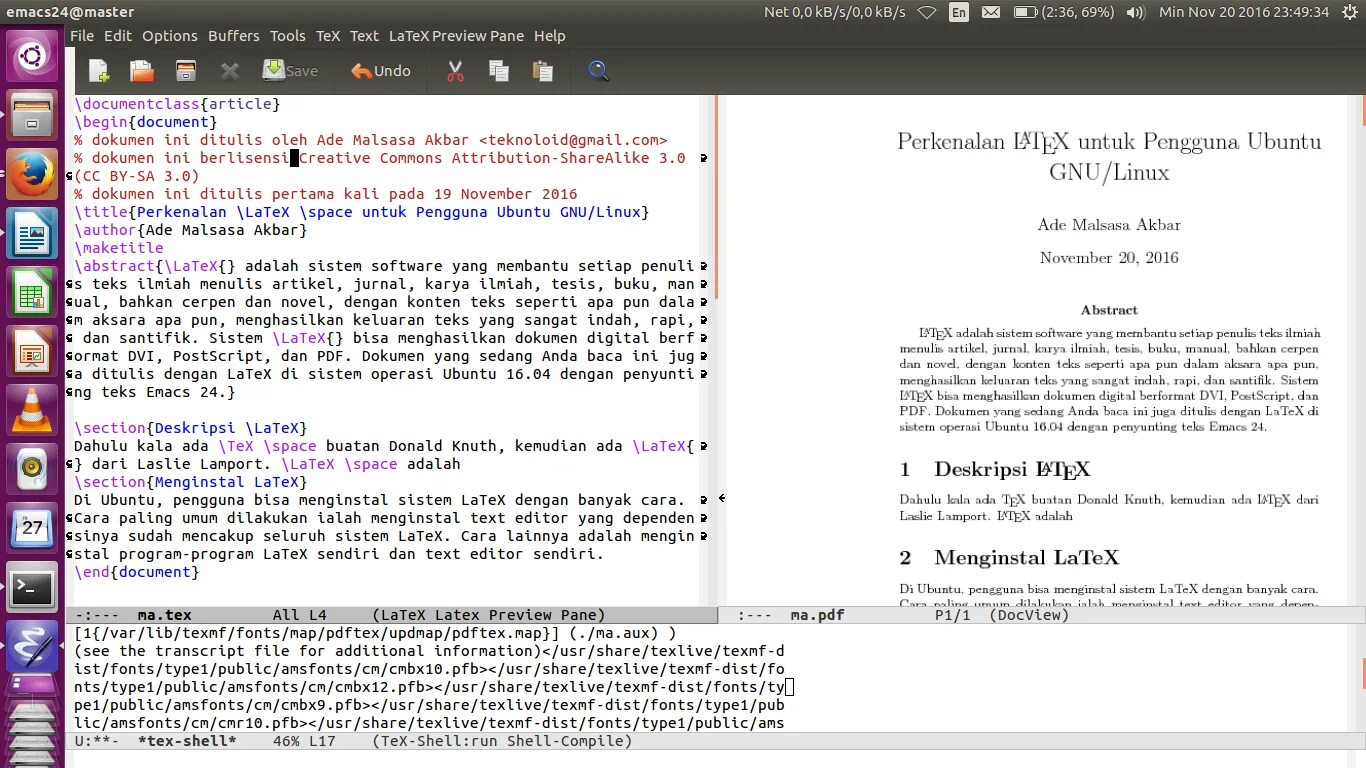Viewport: 1366px width, 768px height.
Task: Click the greyed-out X close buffer icon
Action: tap(230, 71)
